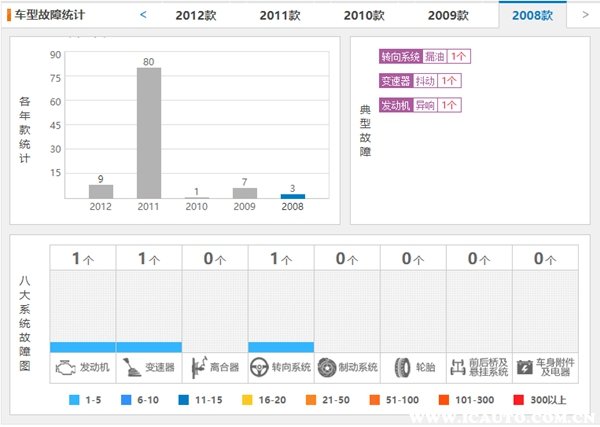This screenshot has height=427, width=600.
Task: Click the engine (发动机) system icon
Action: click(x=65, y=367)
